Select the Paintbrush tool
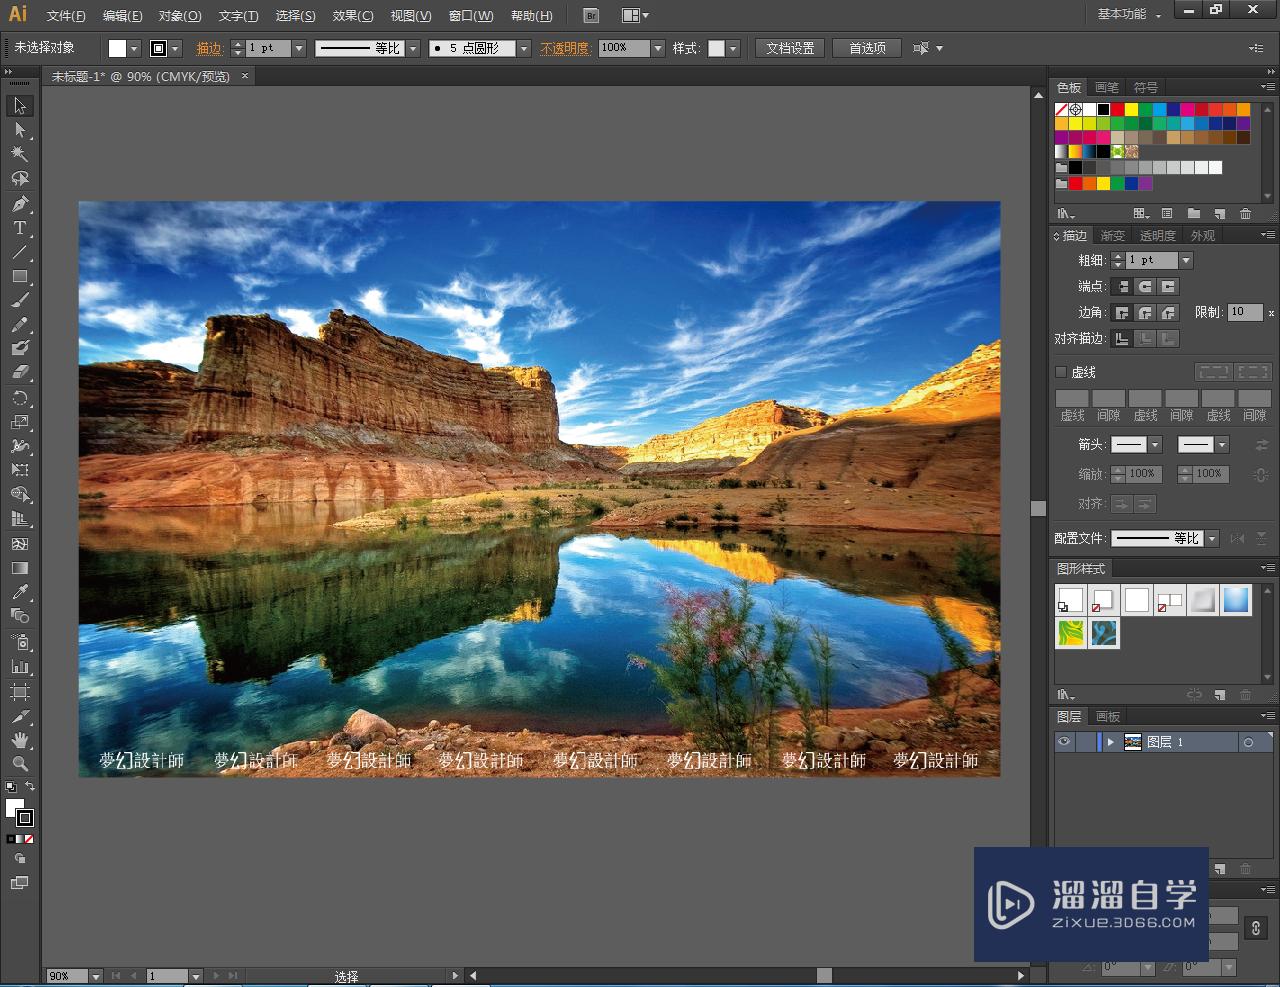Image resolution: width=1280 pixels, height=987 pixels. [x=20, y=300]
